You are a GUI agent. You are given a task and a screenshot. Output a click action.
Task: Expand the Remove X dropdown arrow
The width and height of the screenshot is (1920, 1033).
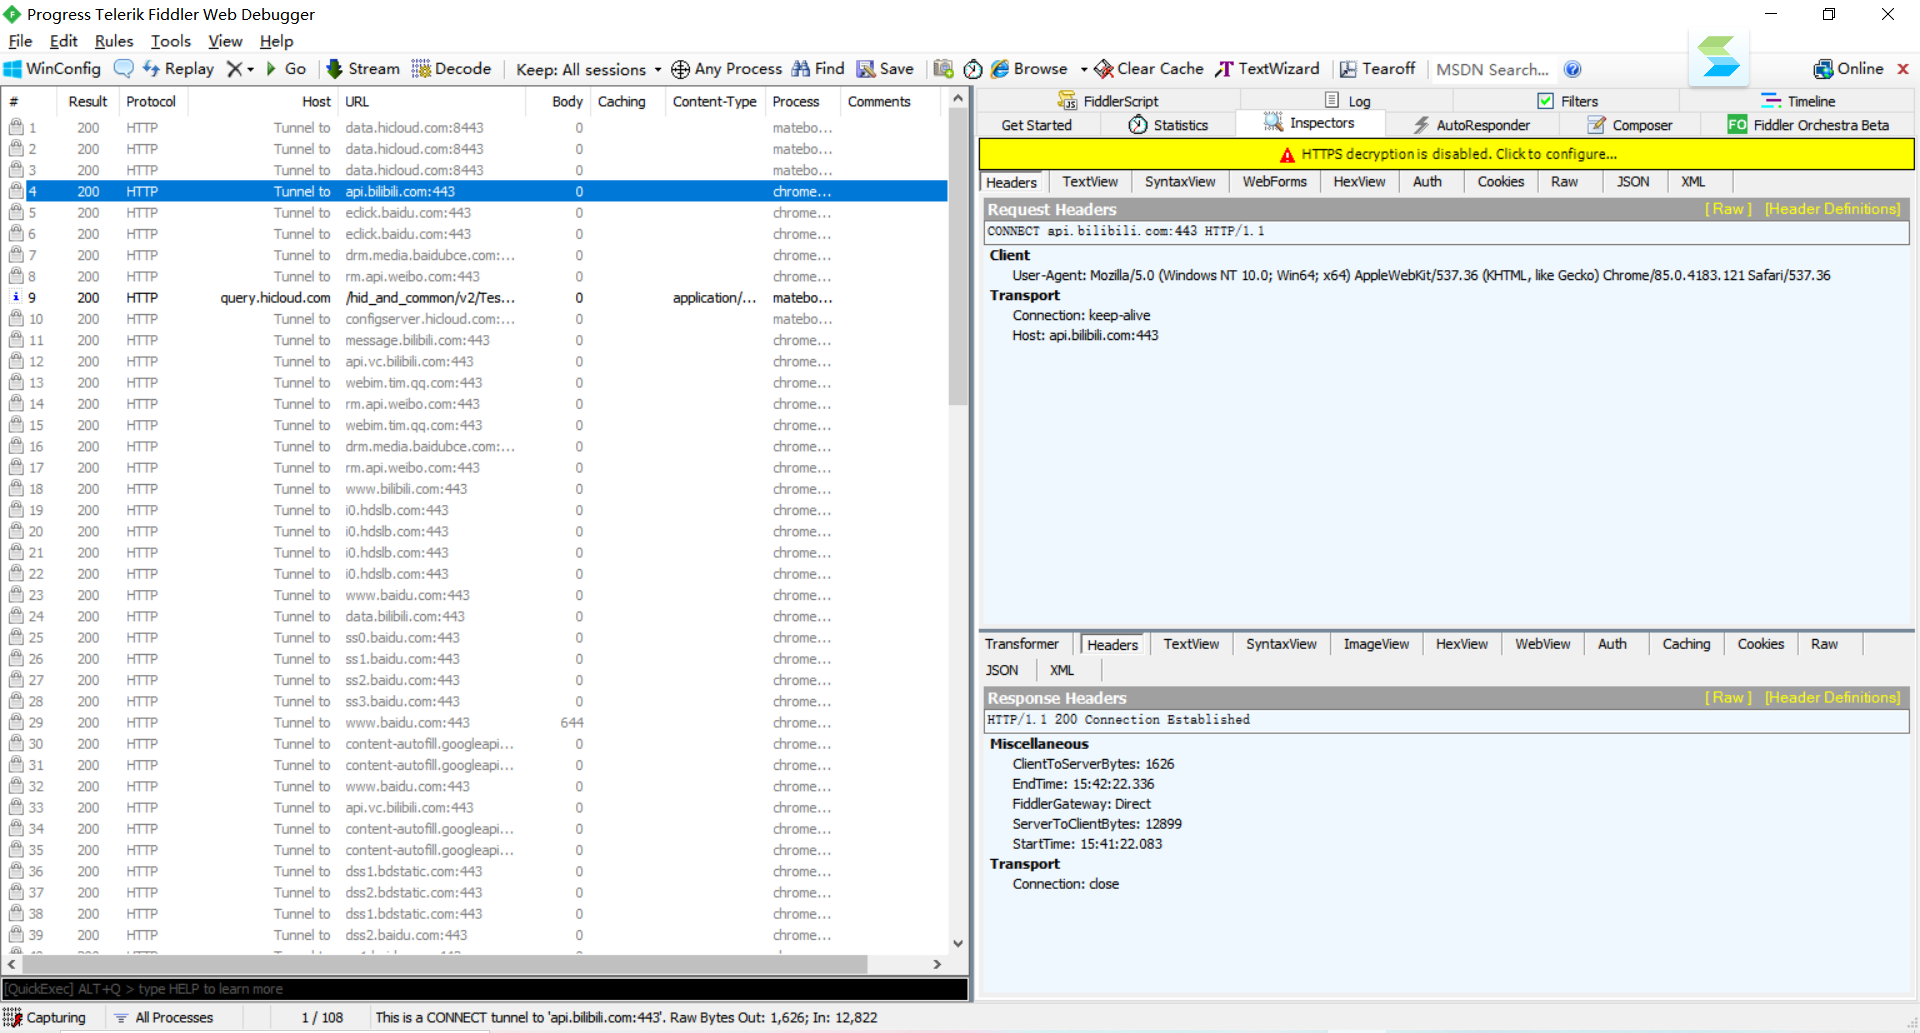pos(250,69)
